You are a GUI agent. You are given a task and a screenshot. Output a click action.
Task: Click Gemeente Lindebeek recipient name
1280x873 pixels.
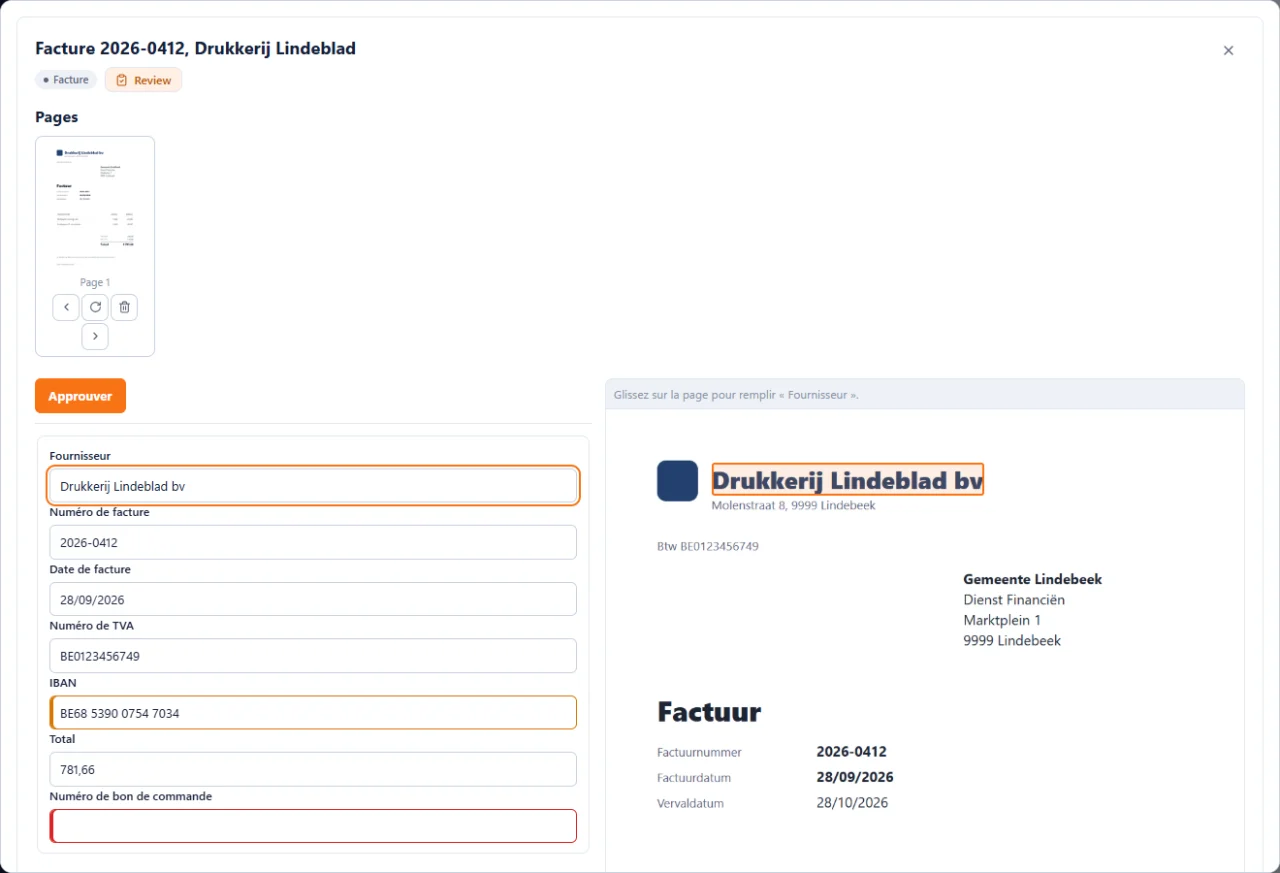point(1032,580)
